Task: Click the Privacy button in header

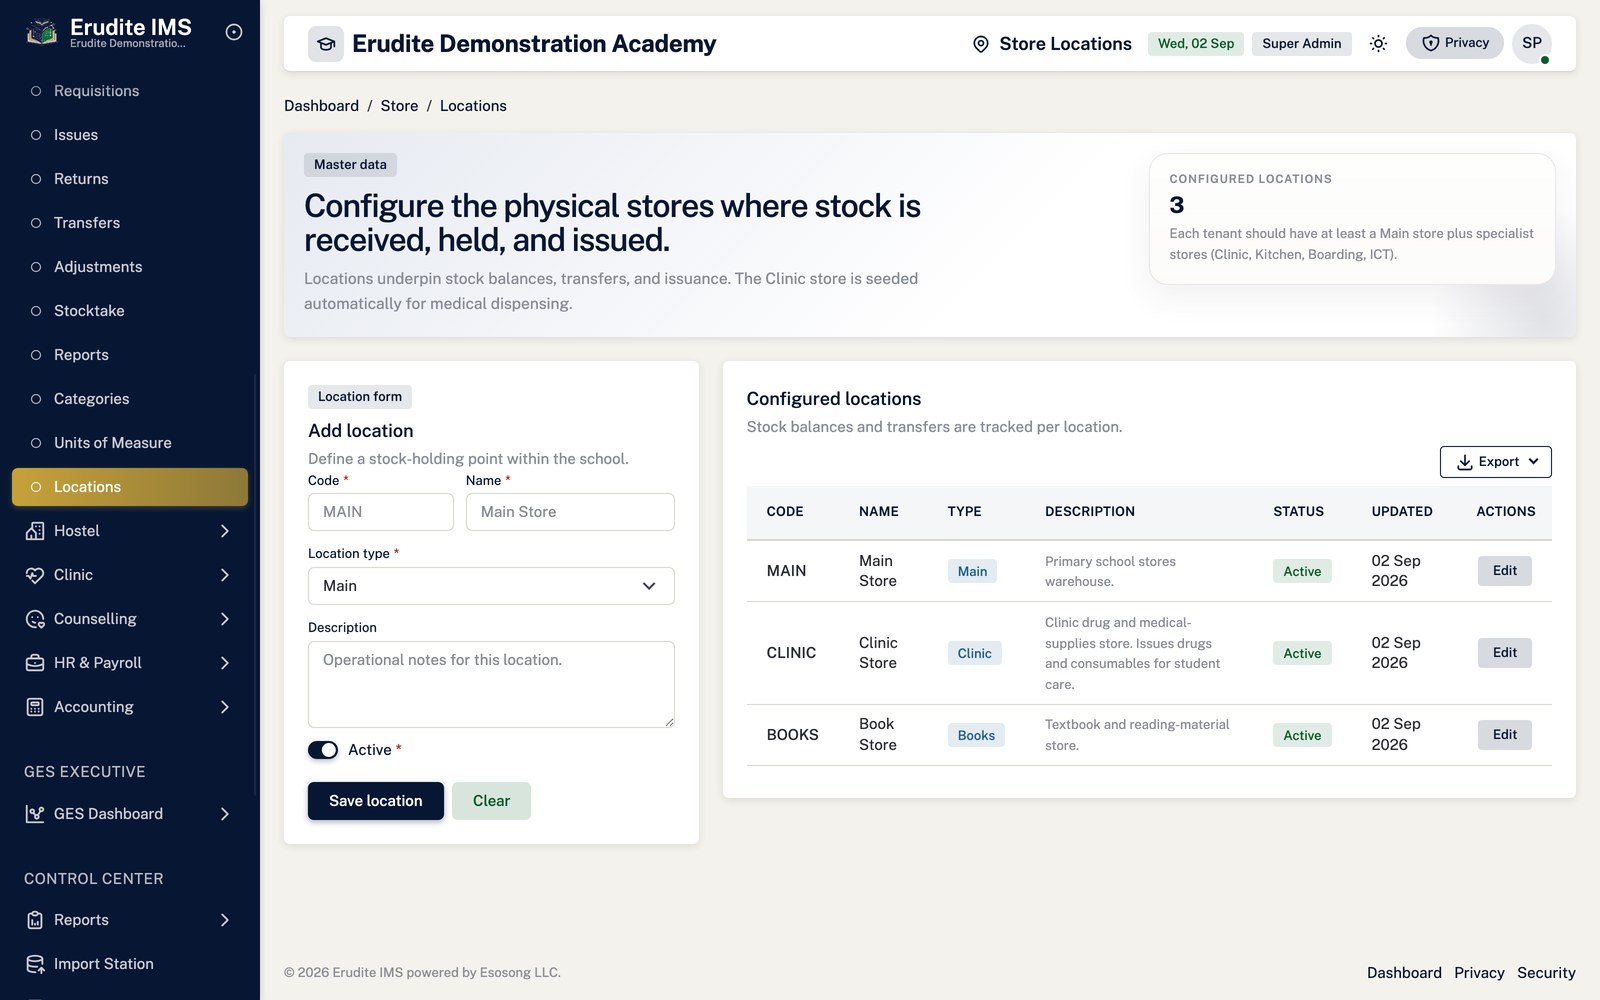Action: pyautogui.click(x=1455, y=43)
